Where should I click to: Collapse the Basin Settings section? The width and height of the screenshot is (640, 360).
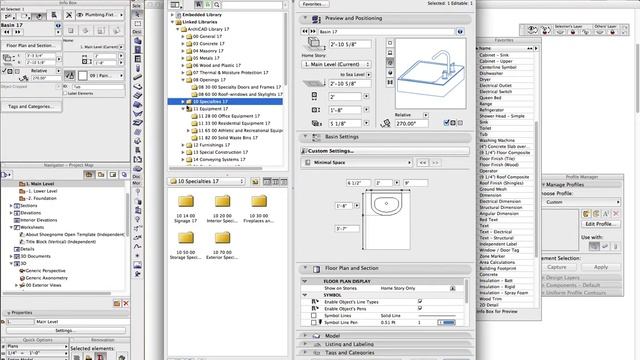[x=305, y=137]
